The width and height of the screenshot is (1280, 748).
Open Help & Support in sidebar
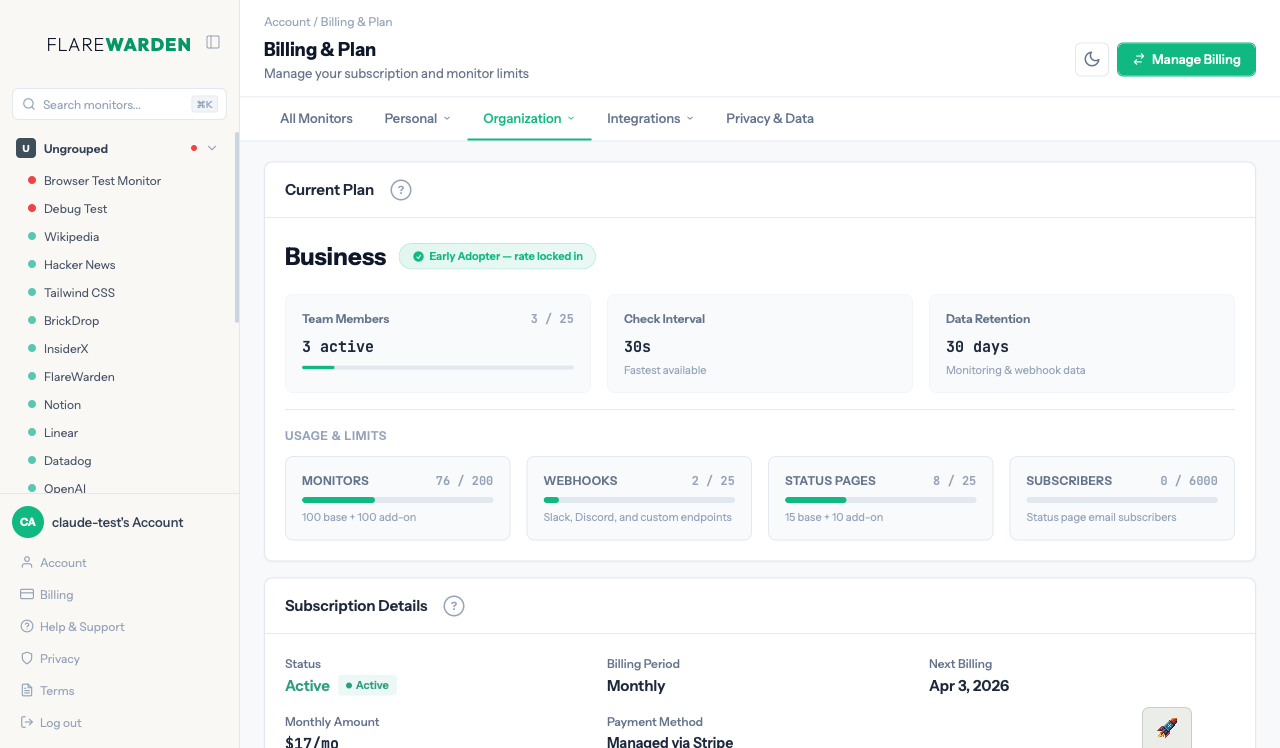point(82,627)
